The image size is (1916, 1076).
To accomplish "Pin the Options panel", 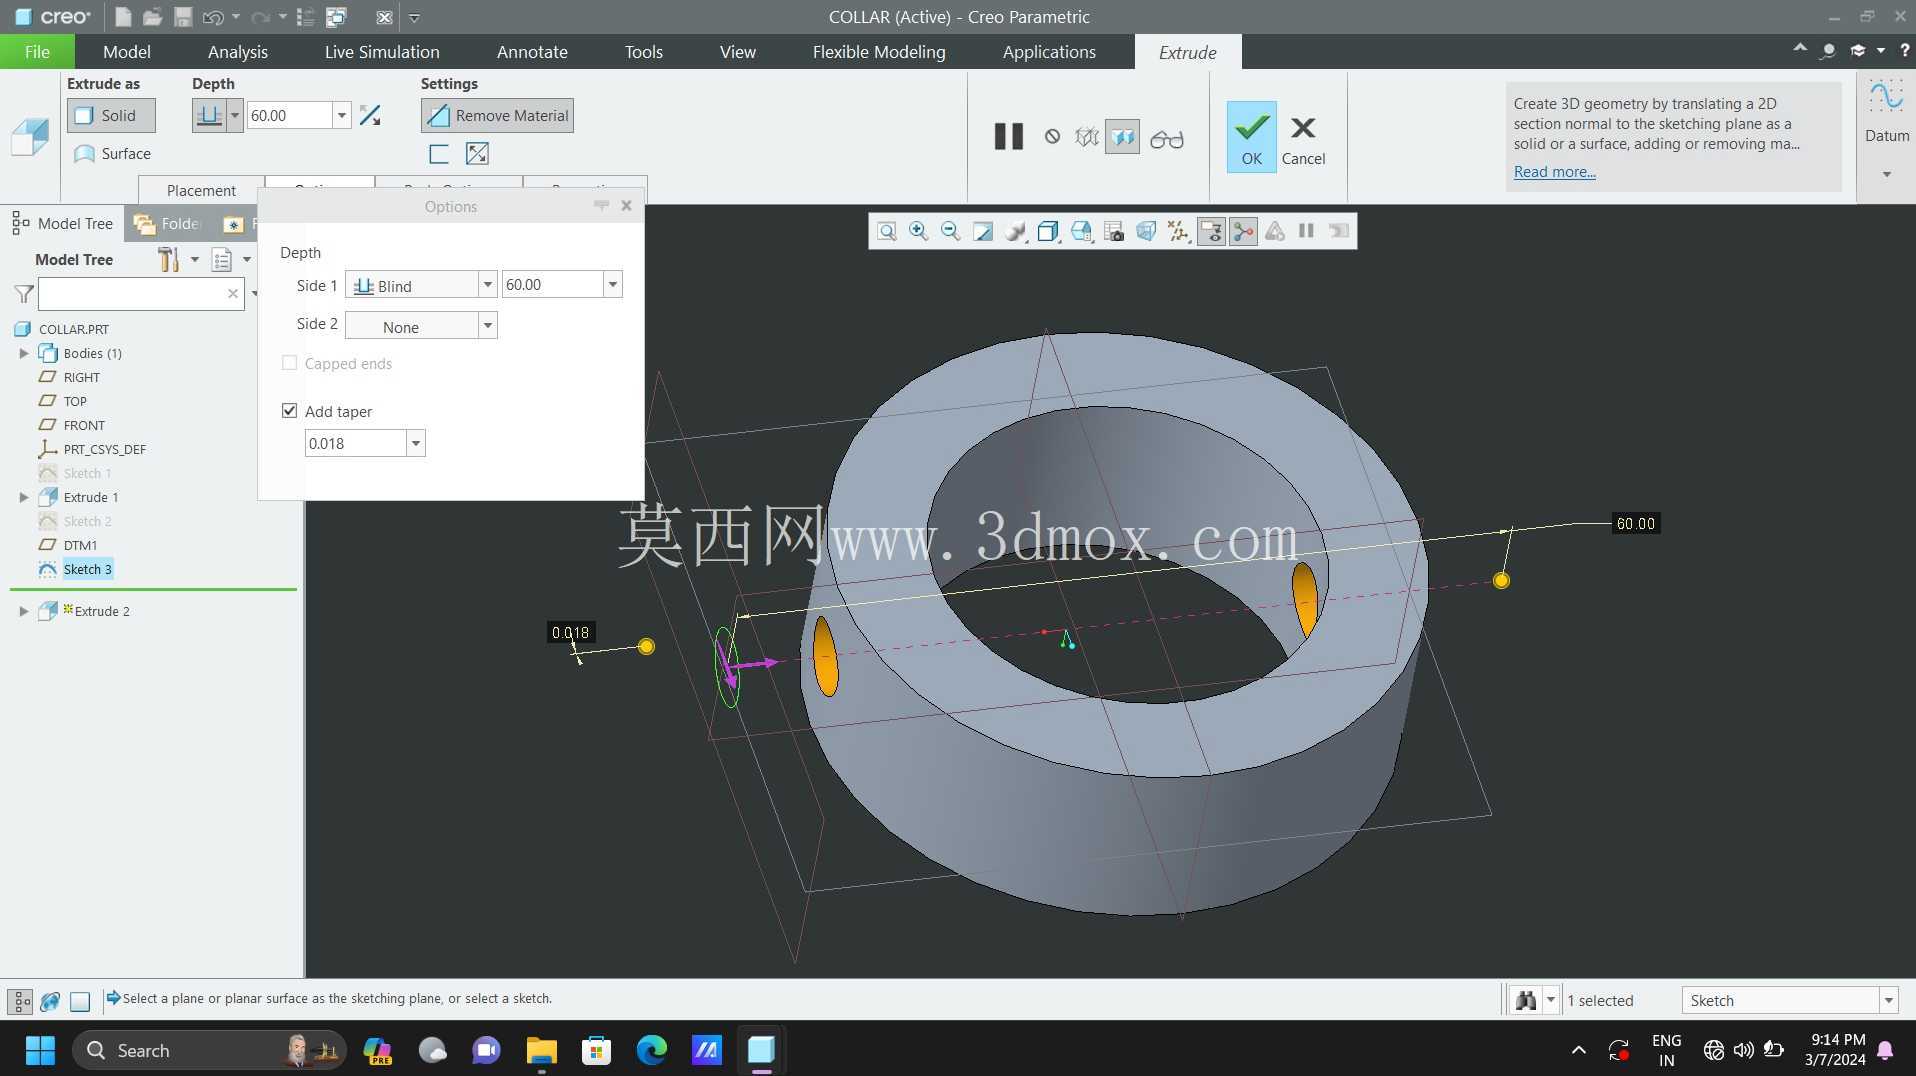I will 601,205.
